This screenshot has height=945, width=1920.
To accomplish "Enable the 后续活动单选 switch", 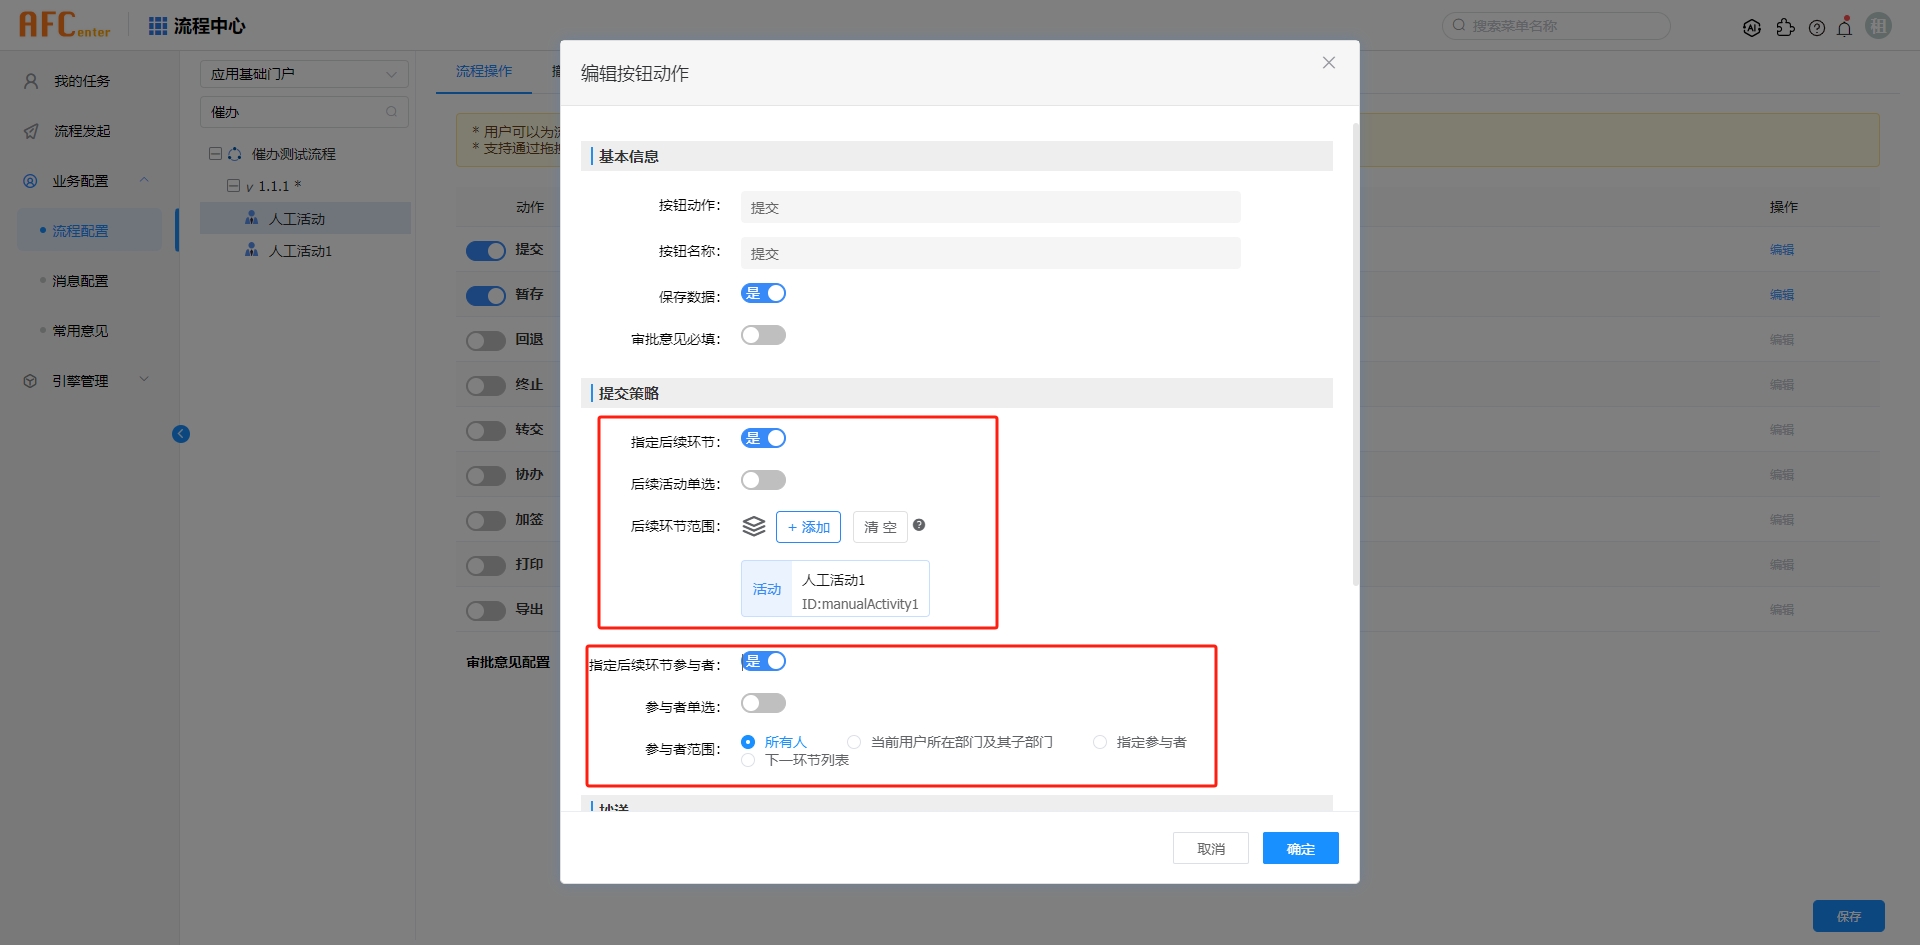I will tap(763, 480).
